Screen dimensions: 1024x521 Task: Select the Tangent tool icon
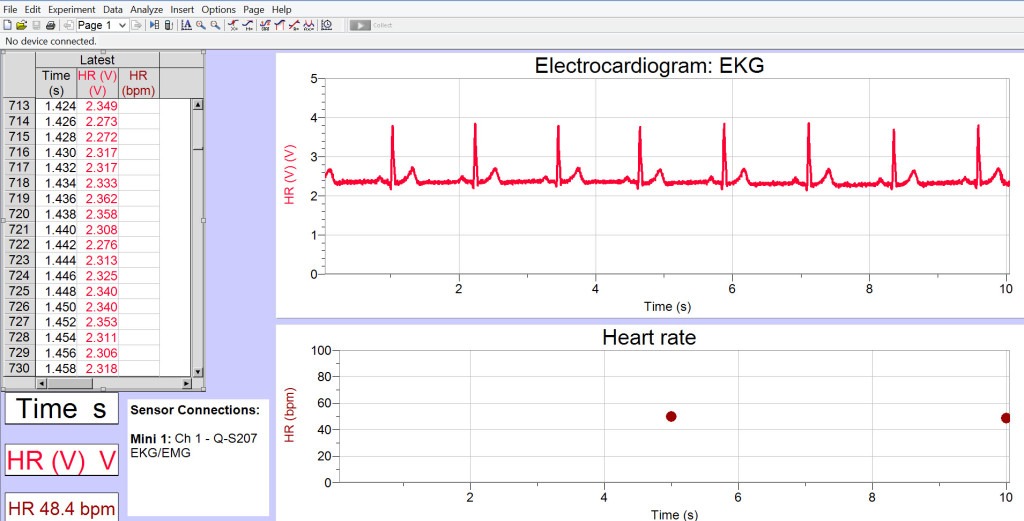click(249, 25)
